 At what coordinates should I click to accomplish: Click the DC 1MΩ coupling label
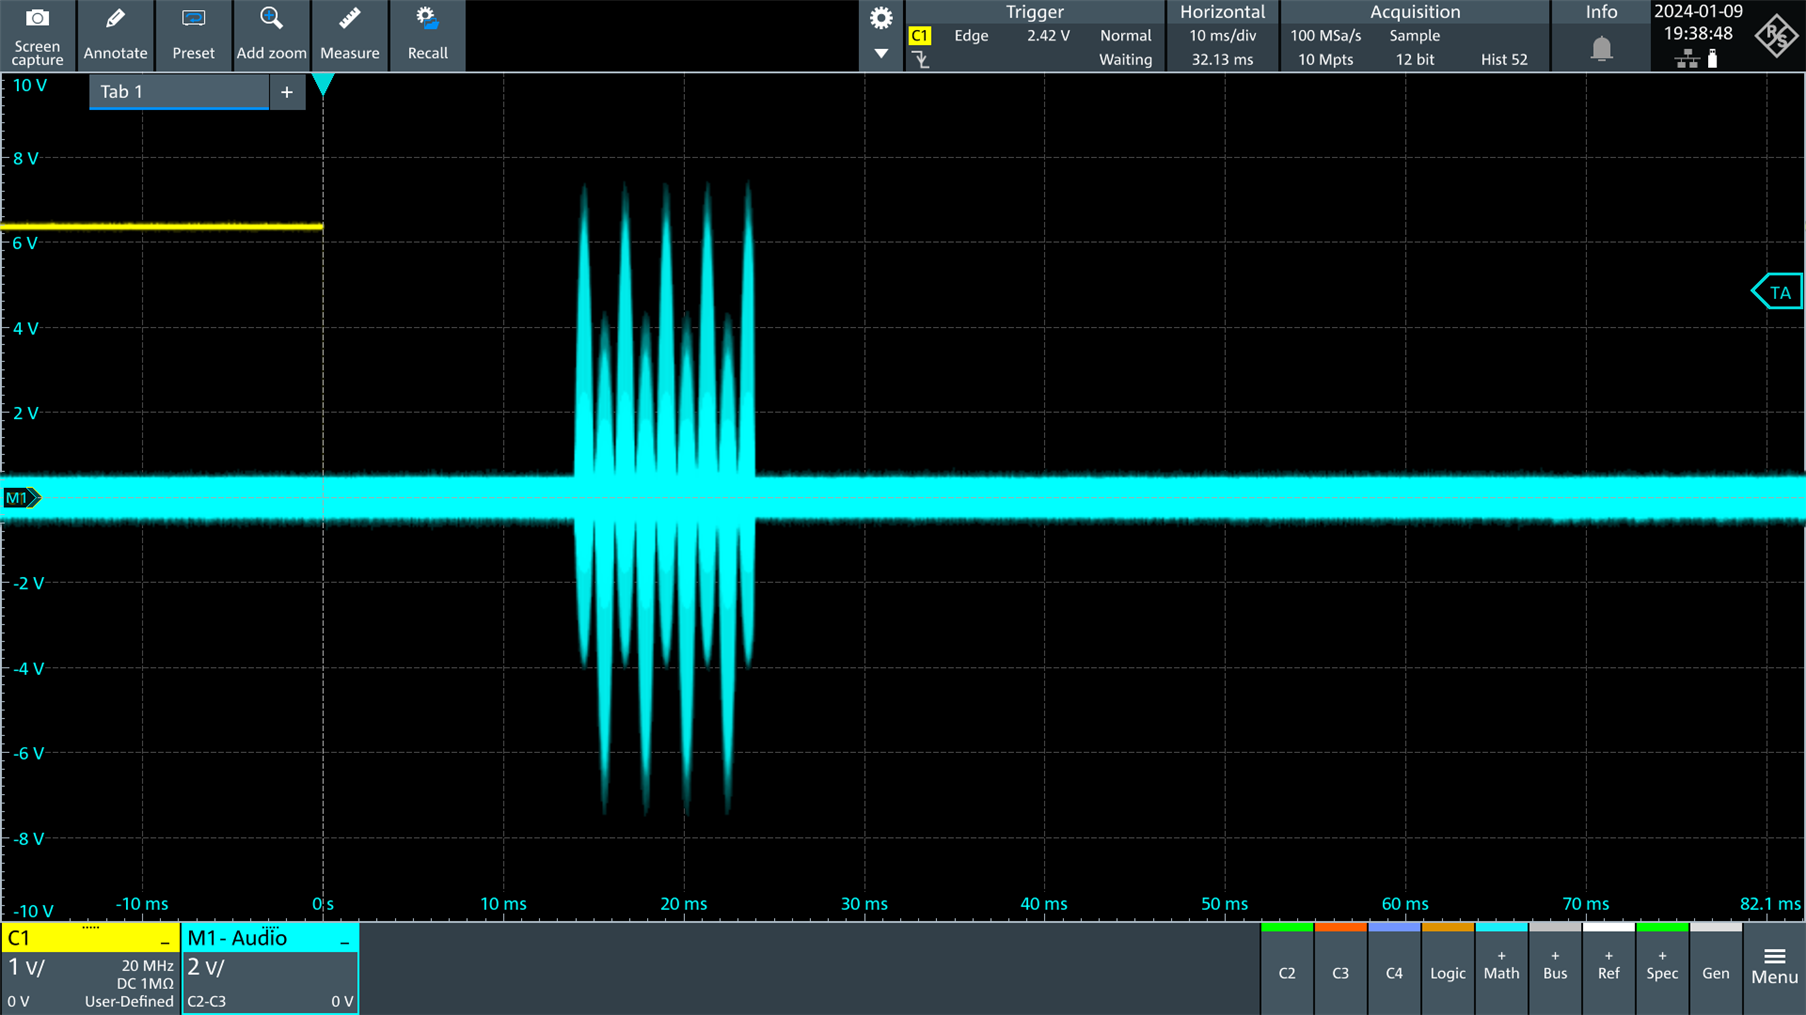145,984
